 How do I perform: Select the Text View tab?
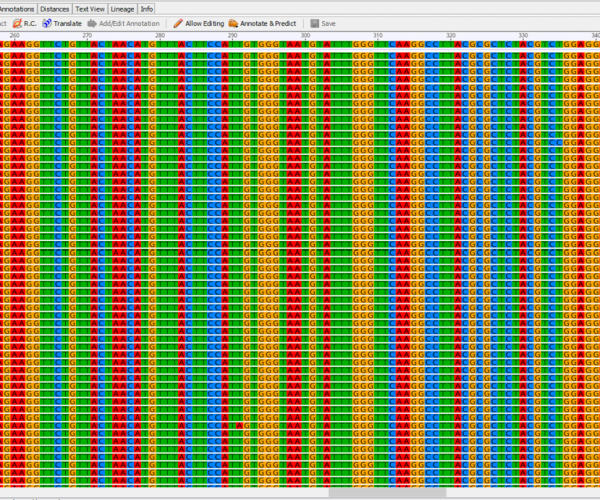[89, 8]
